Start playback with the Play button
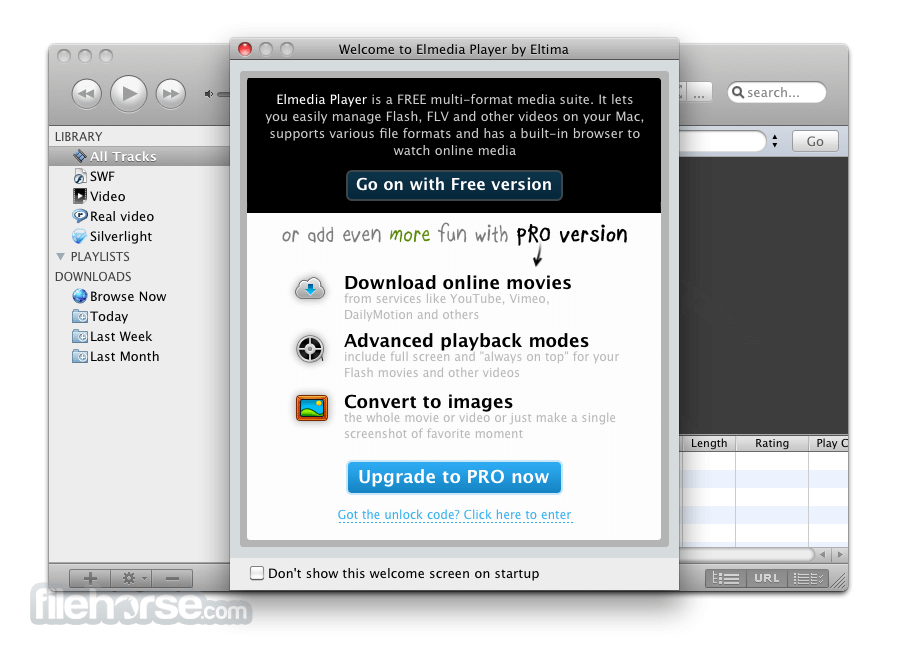This screenshot has height=655, width=910. 128,93
